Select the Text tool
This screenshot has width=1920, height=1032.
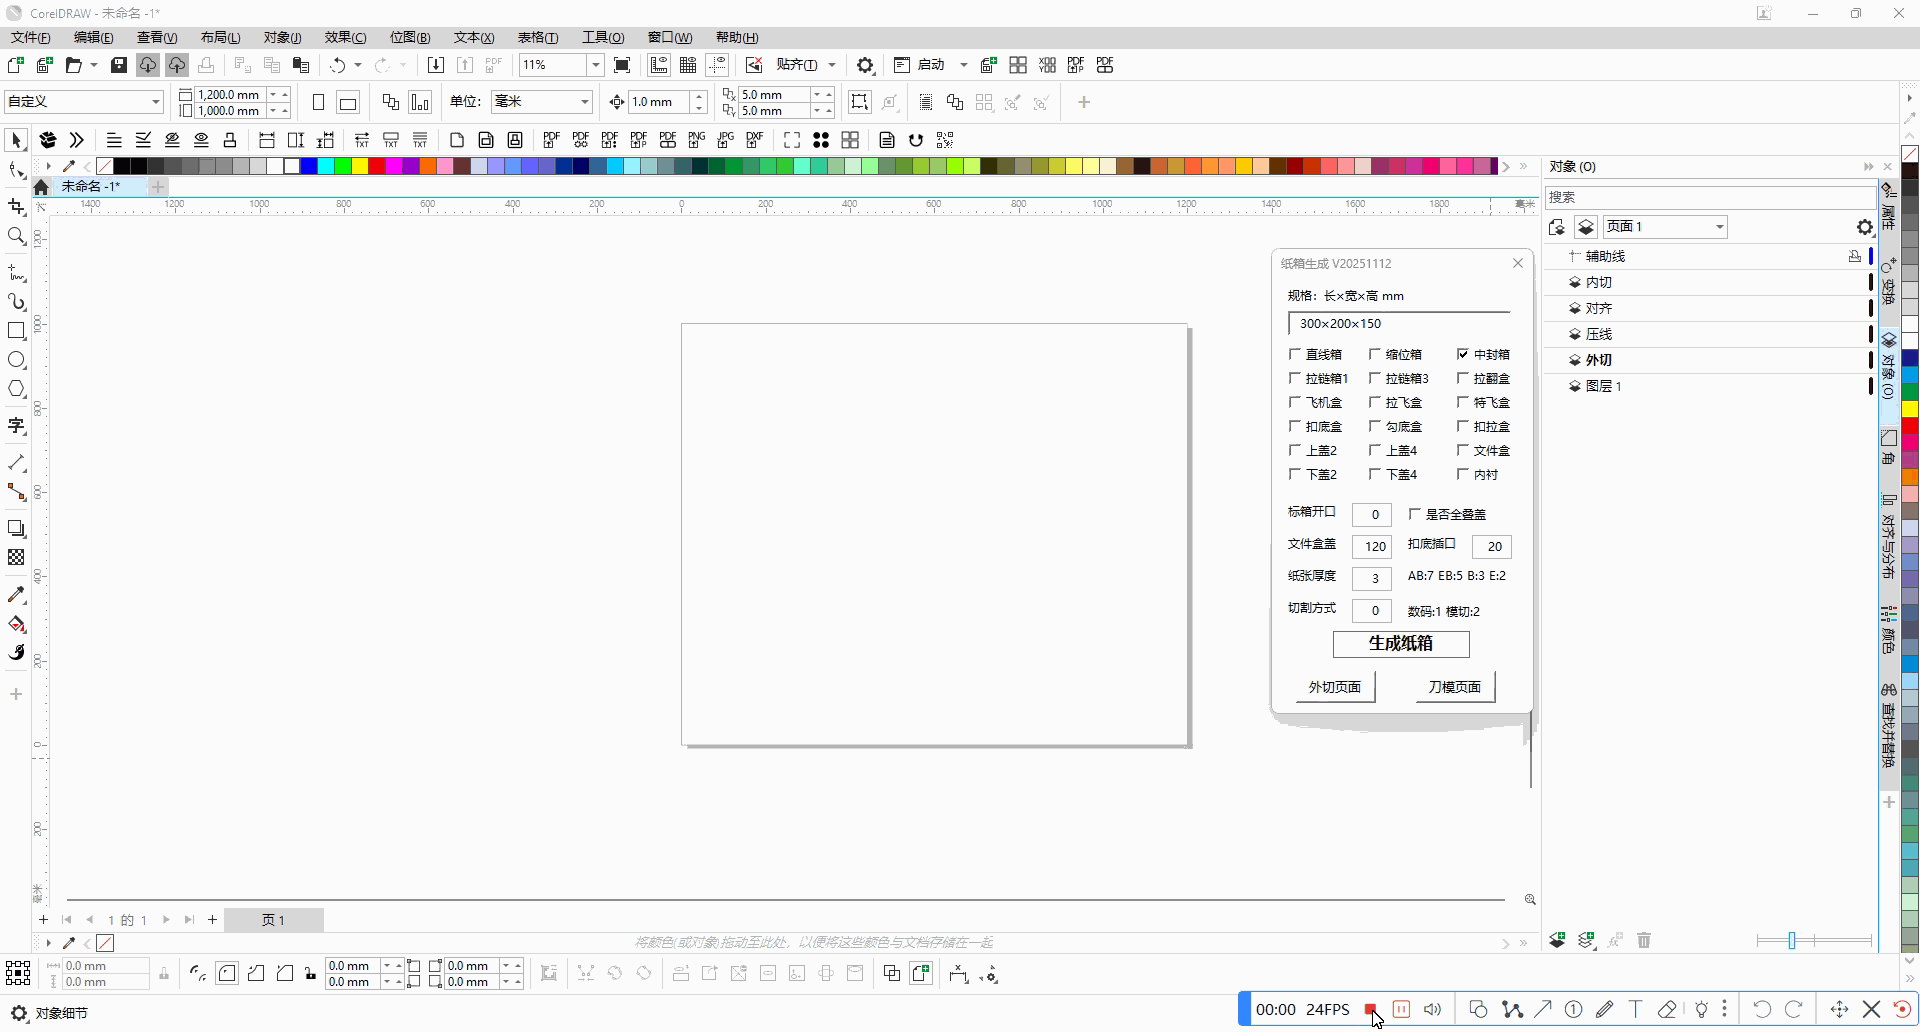pos(16,426)
